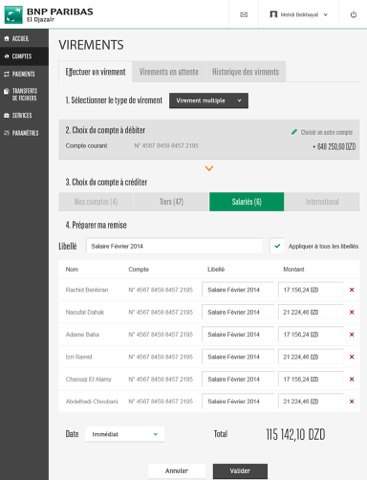Edit the Libellé field for Naoufal Dahak
The width and height of the screenshot is (367, 480).
[x=238, y=312]
